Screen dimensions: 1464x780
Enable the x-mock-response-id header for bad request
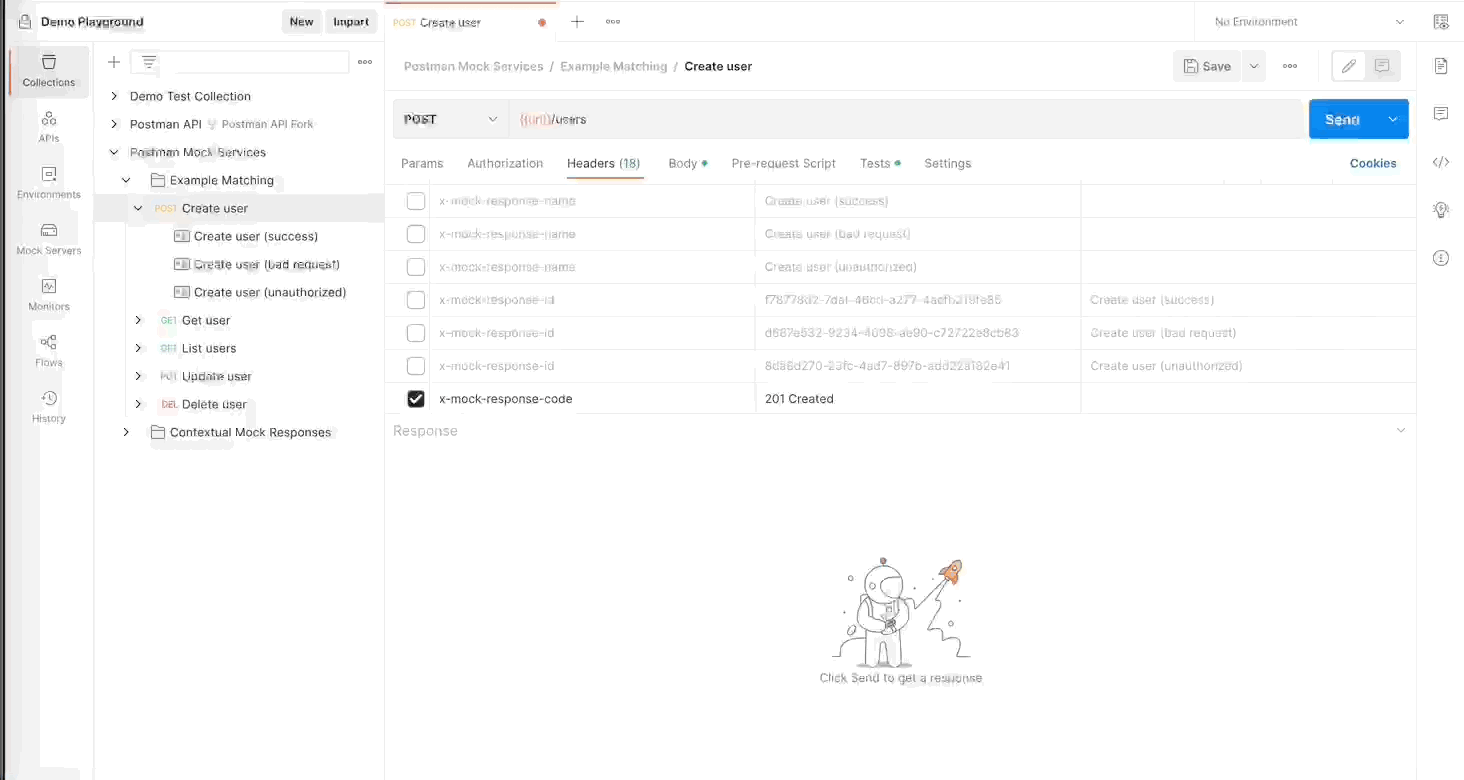(x=416, y=333)
